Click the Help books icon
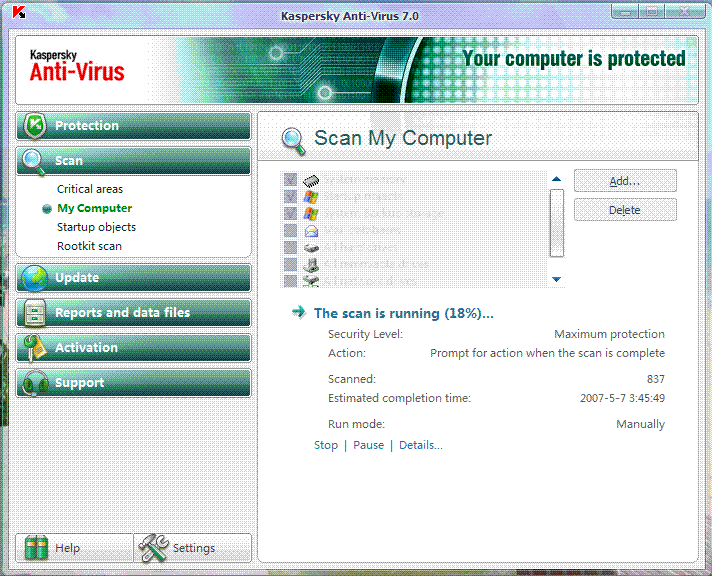The width and height of the screenshot is (712, 576). (x=36, y=548)
